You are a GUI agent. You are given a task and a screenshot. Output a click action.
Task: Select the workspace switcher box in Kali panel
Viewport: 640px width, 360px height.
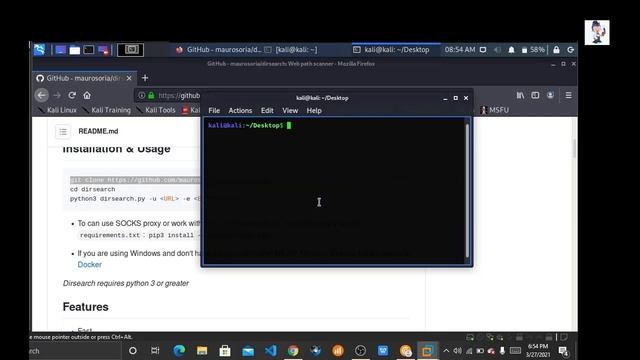(131, 50)
